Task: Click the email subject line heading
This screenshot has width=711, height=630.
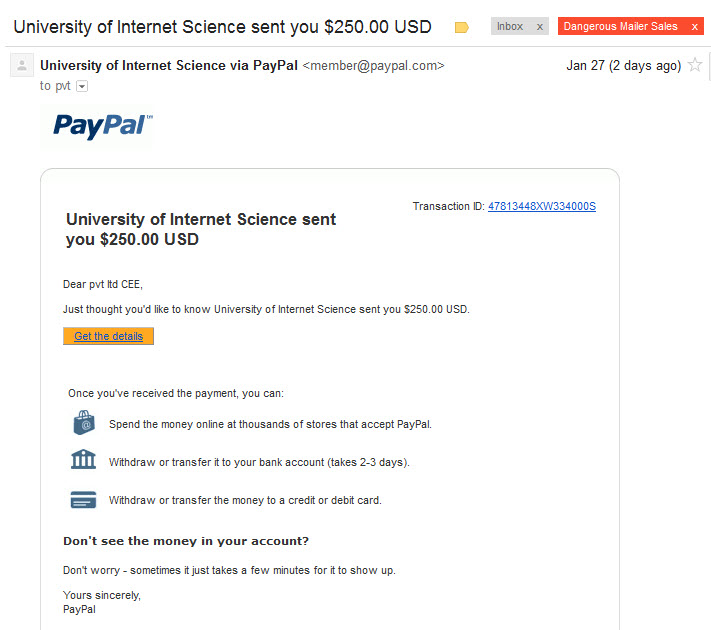Action: pos(222,27)
